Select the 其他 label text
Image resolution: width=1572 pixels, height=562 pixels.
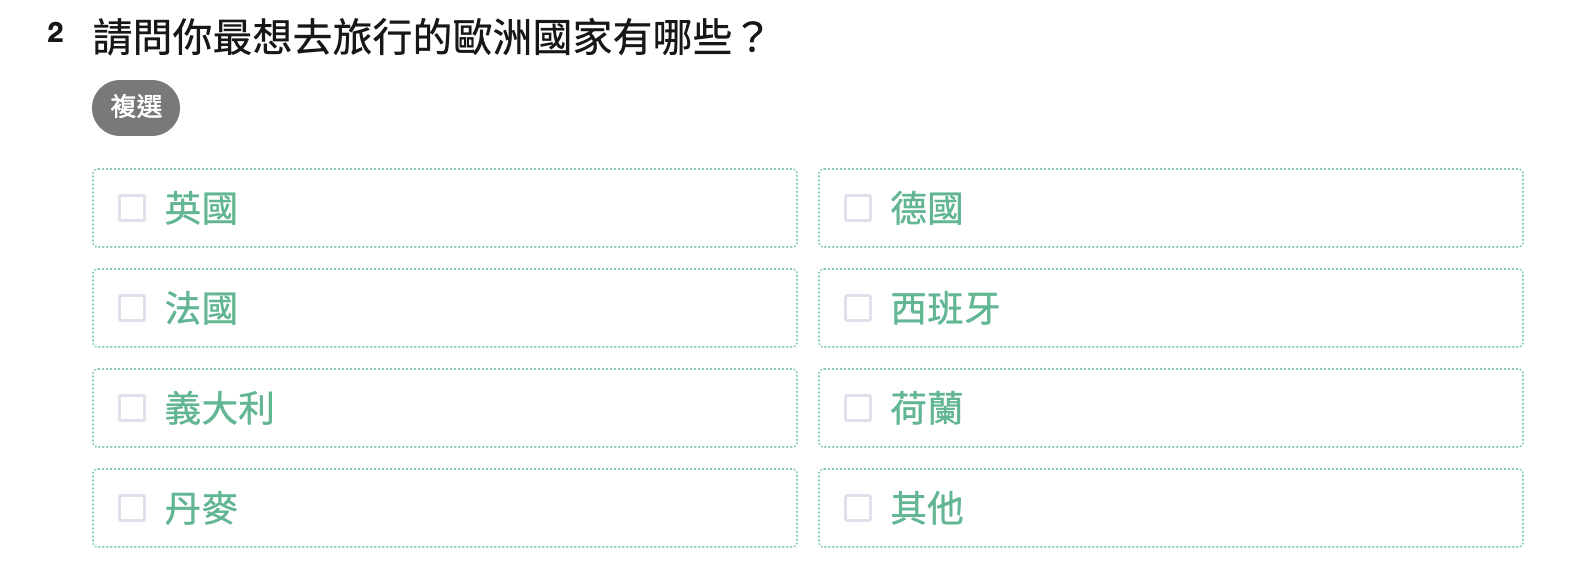pyautogui.click(x=927, y=509)
